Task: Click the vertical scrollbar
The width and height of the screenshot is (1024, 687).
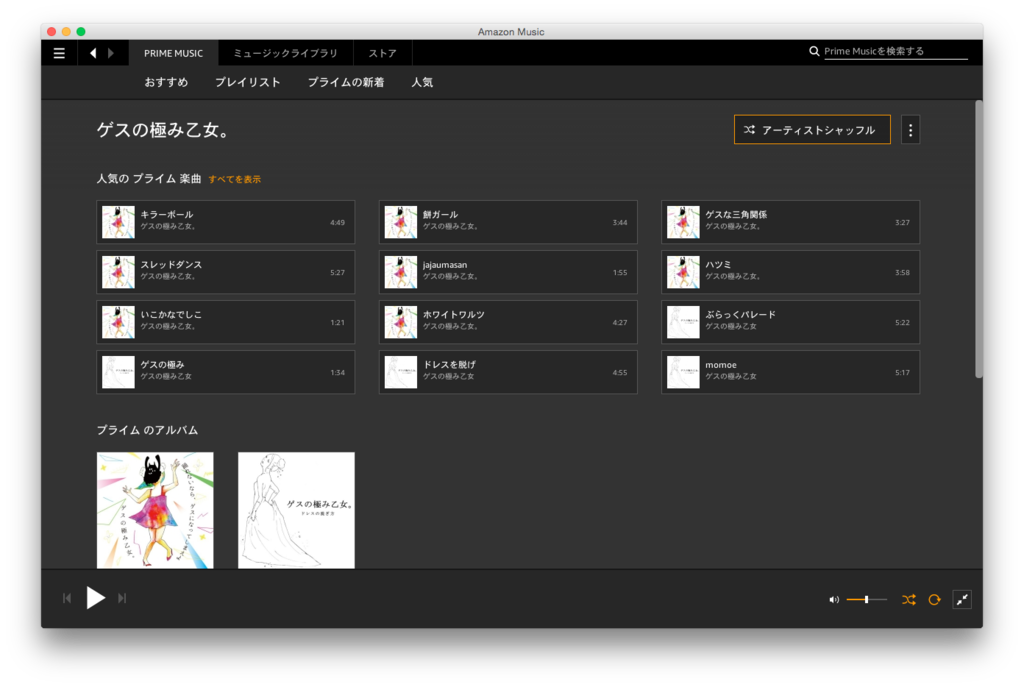Action: [978, 239]
